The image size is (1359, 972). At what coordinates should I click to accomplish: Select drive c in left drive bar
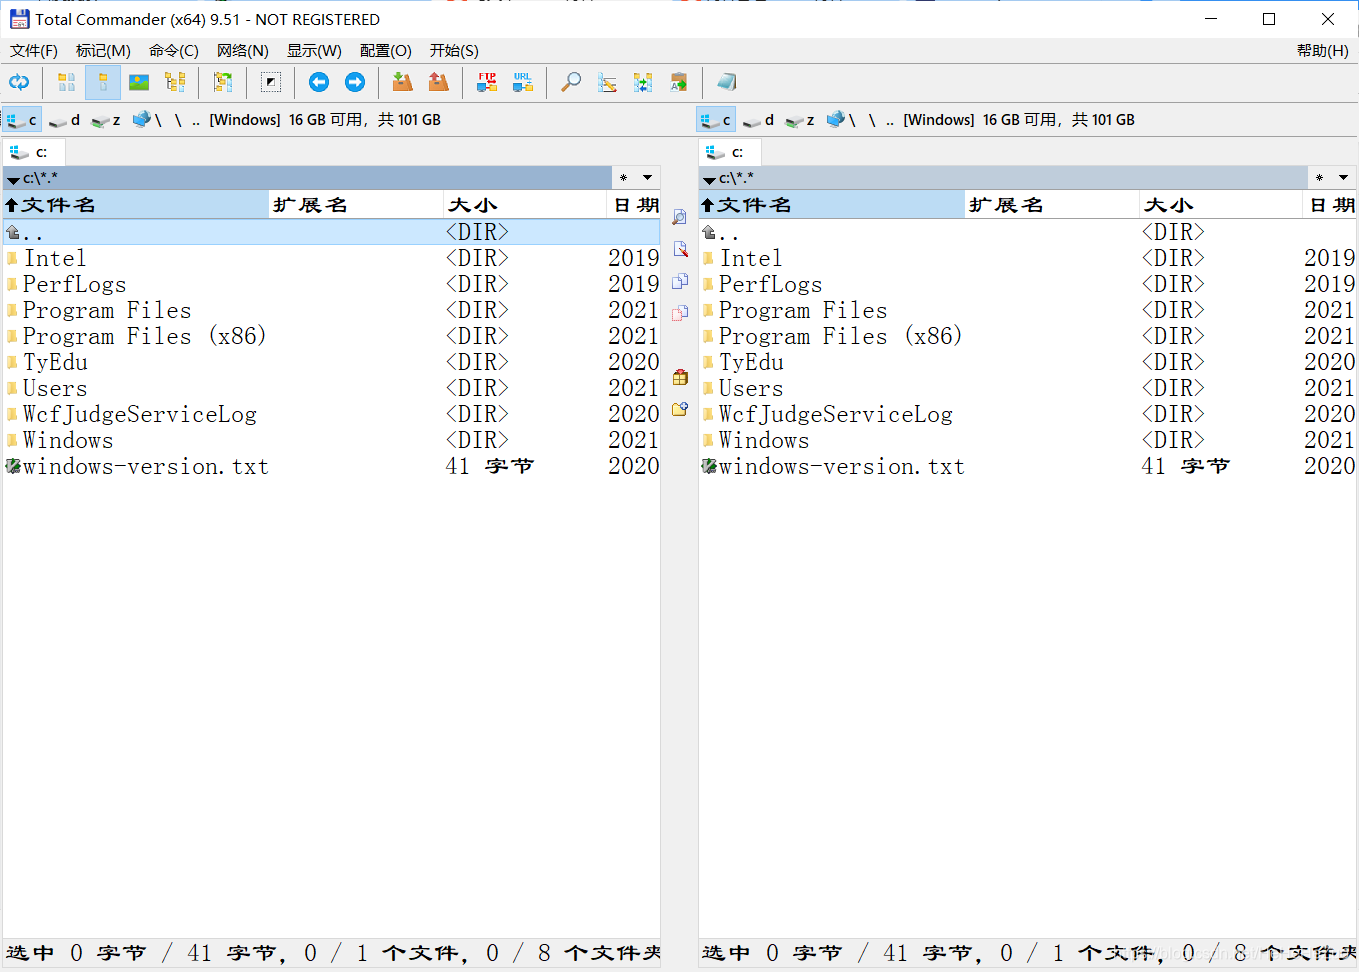[x=22, y=120]
